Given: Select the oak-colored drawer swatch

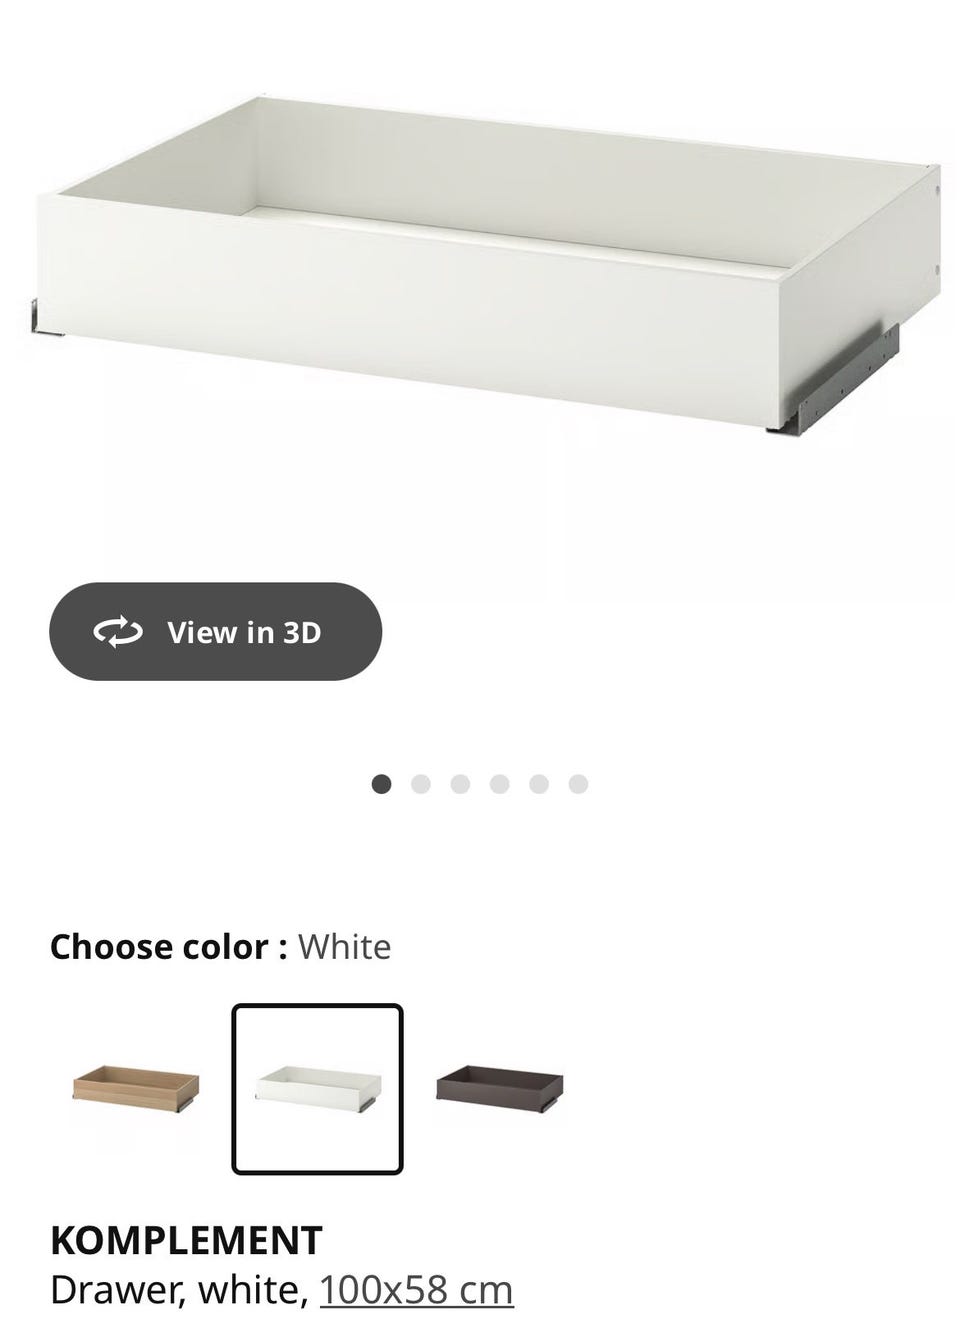Looking at the screenshot, I should (x=136, y=1088).
